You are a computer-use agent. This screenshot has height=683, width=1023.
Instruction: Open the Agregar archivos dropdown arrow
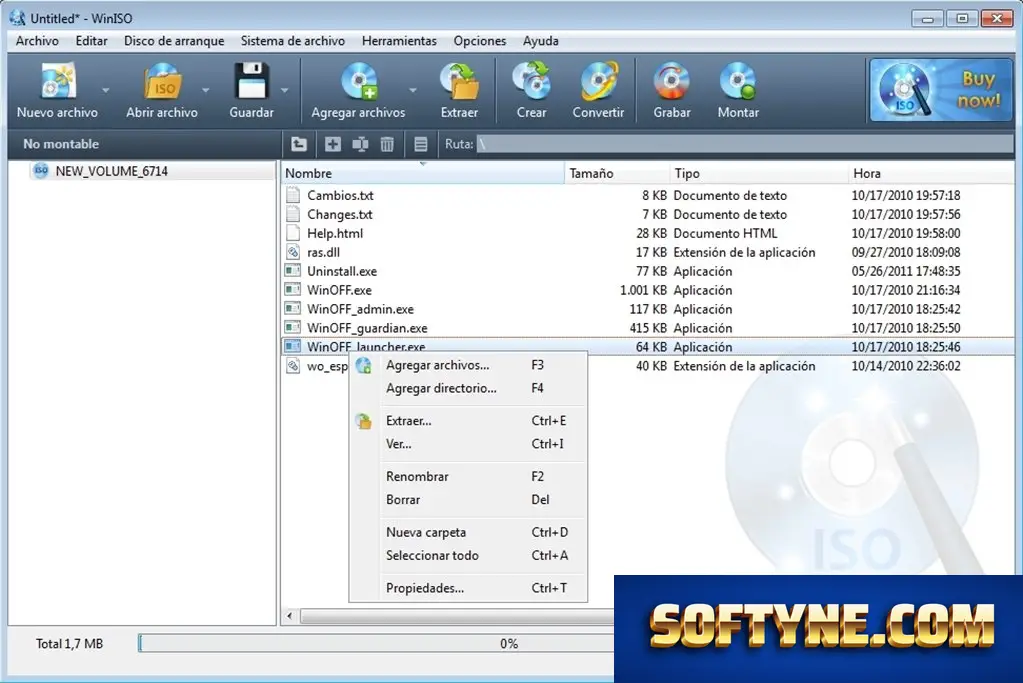412,90
